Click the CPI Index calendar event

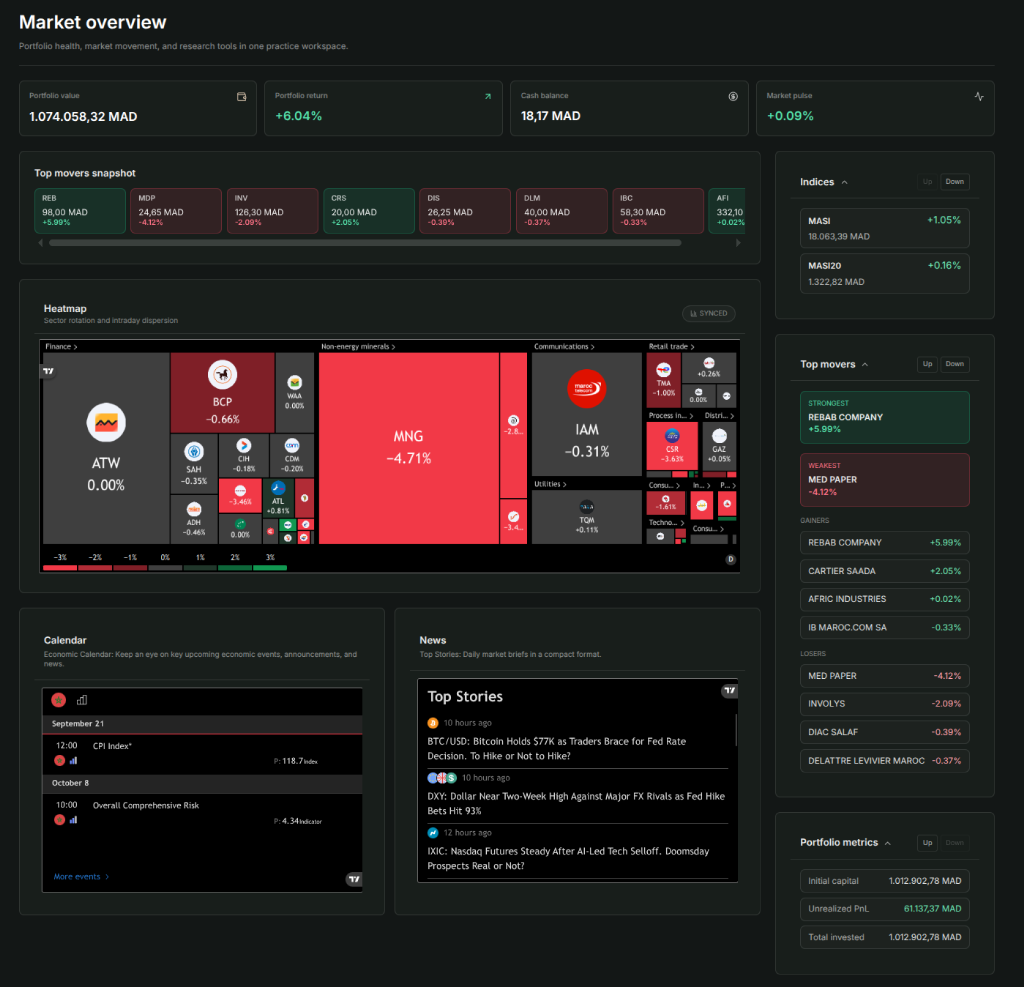[202, 754]
